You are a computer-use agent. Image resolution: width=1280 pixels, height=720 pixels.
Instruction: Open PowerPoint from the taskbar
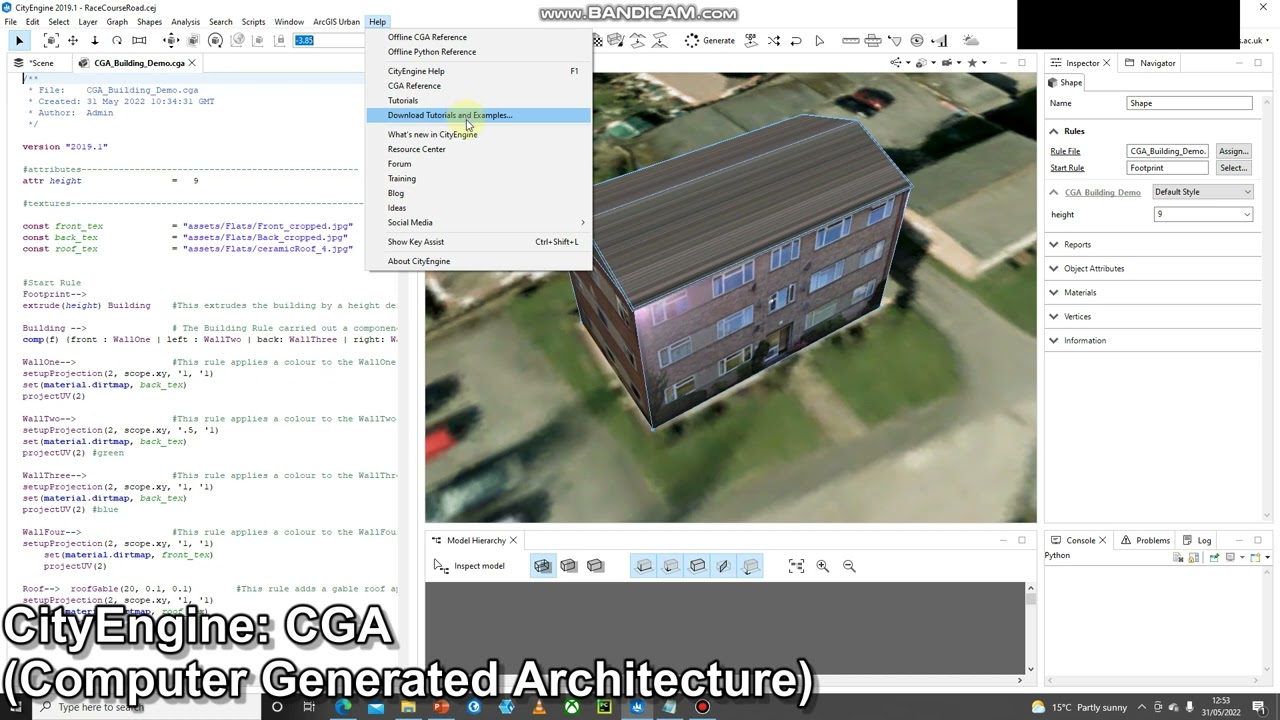[x=441, y=707]
